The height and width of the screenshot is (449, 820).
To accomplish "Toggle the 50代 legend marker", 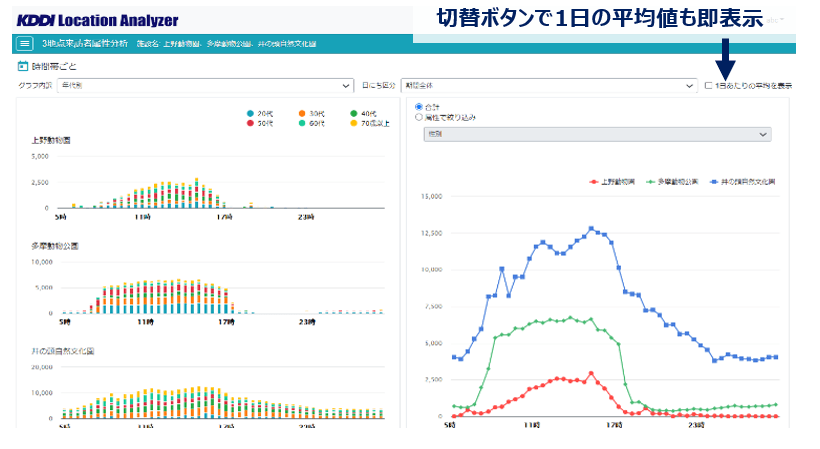I will [x=250, y=122].
